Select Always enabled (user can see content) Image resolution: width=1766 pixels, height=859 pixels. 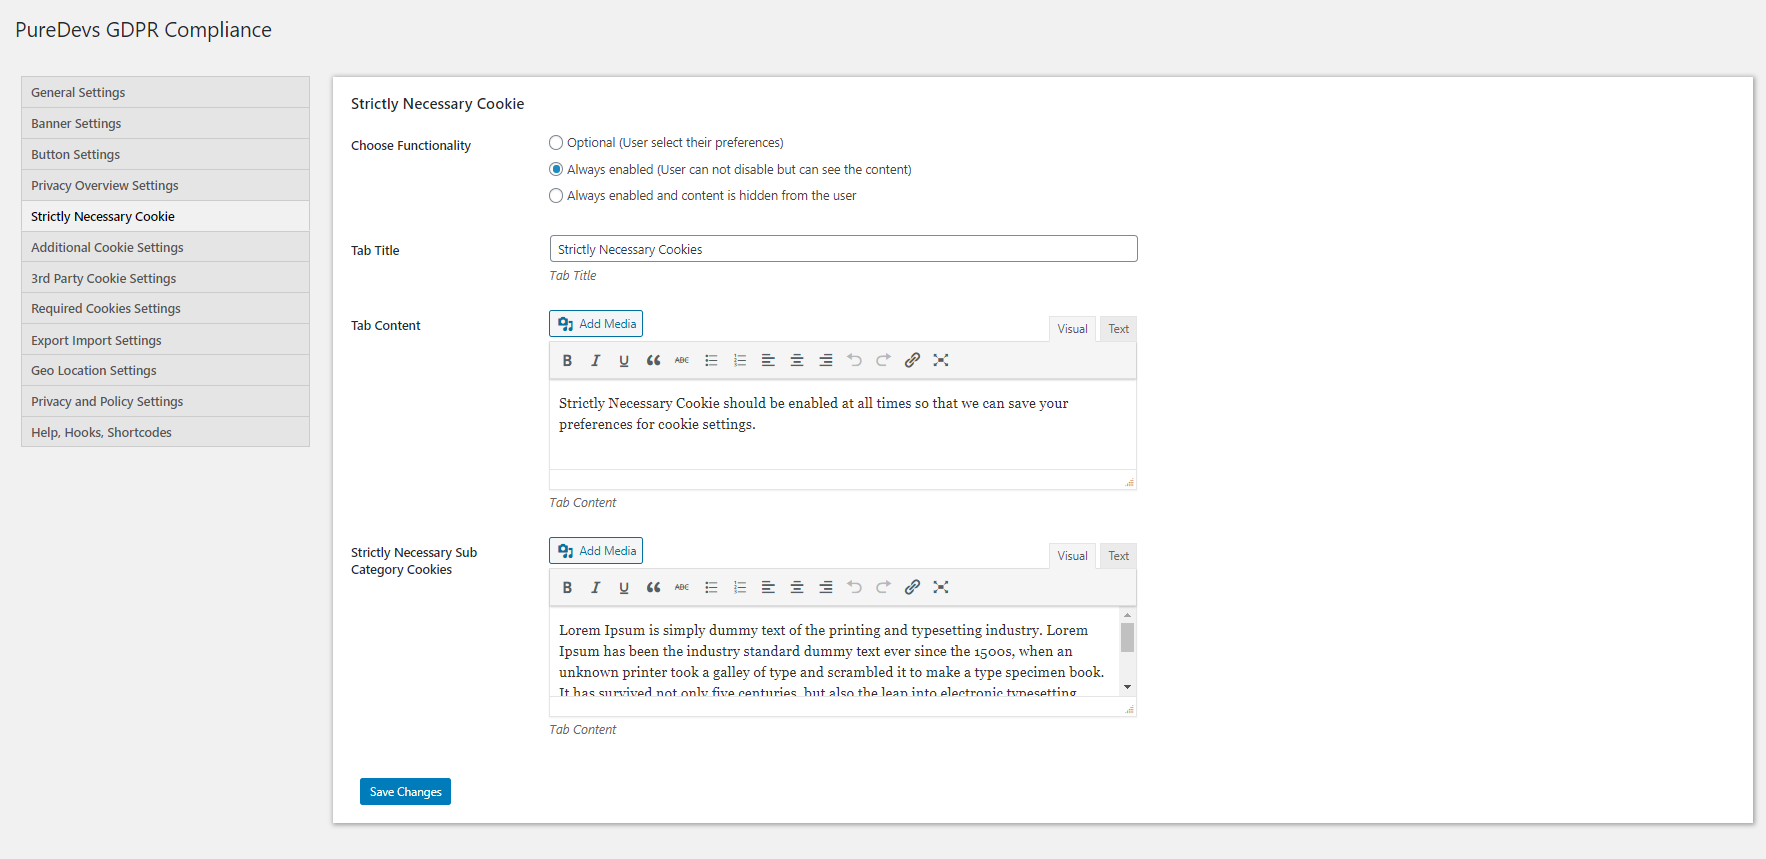point(556,170)
